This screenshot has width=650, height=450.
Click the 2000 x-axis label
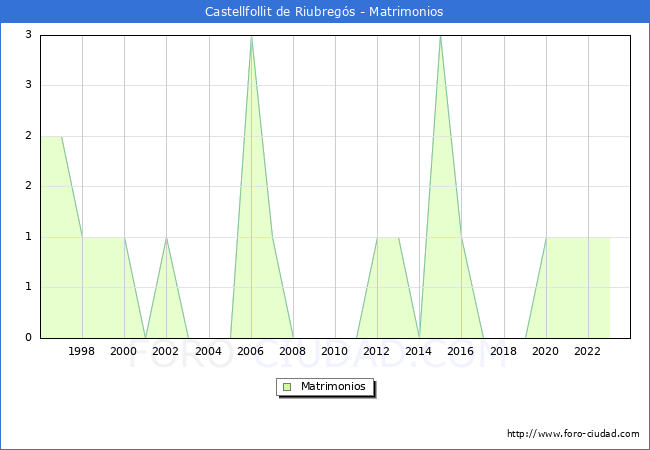(x=124, y=351)
